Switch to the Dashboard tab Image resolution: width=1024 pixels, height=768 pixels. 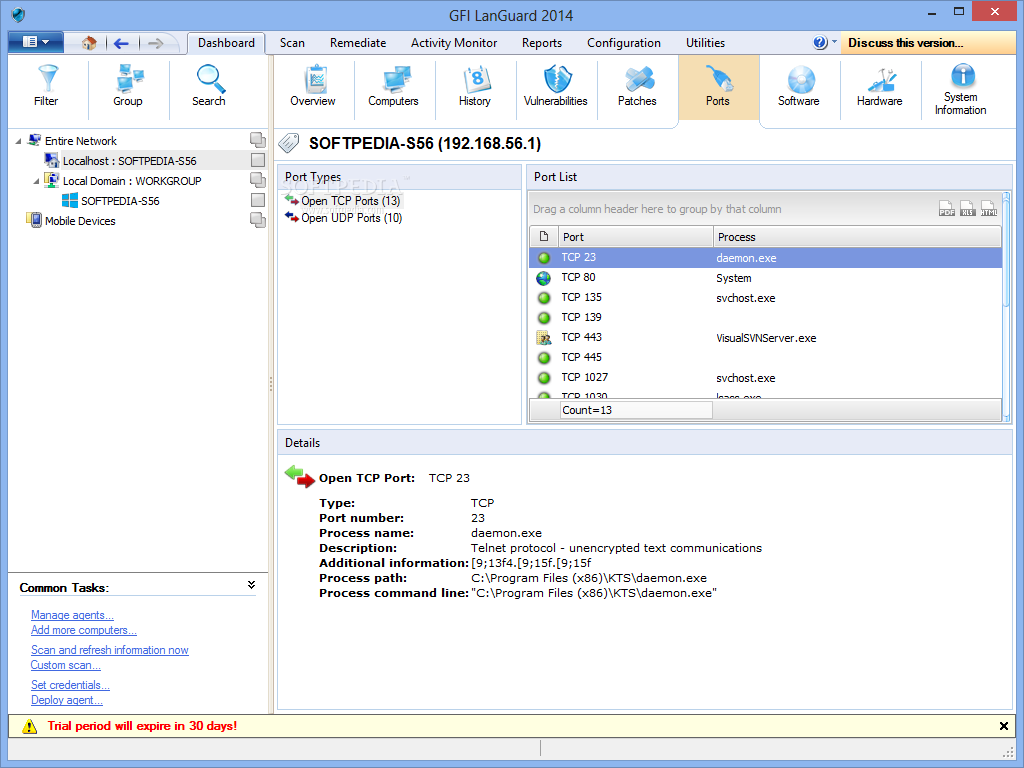coord(226,43)
